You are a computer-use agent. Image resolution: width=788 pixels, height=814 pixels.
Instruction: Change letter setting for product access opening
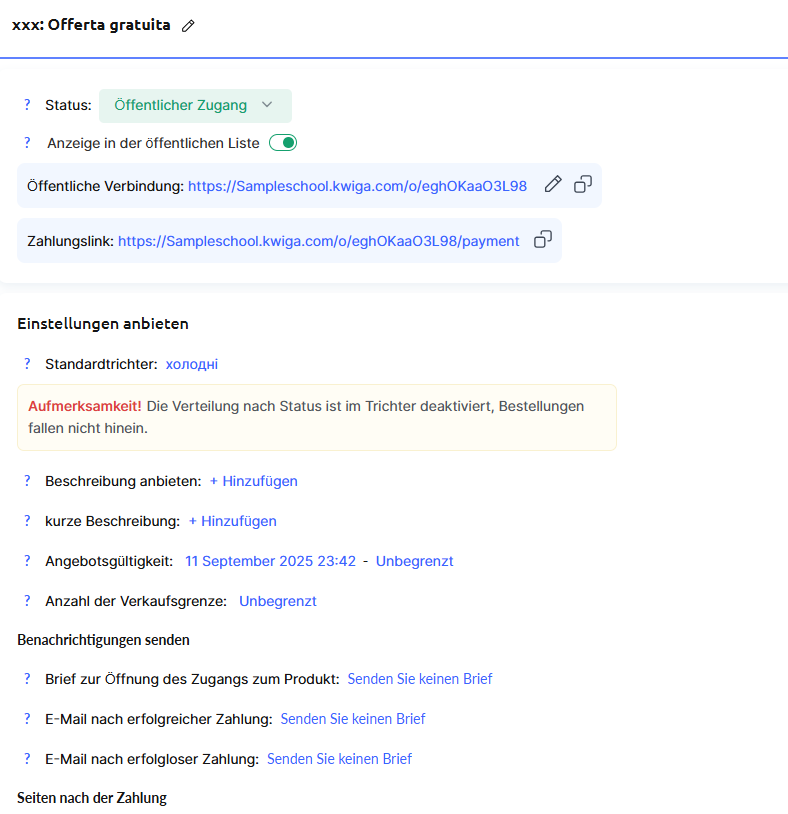click(419, 679)
